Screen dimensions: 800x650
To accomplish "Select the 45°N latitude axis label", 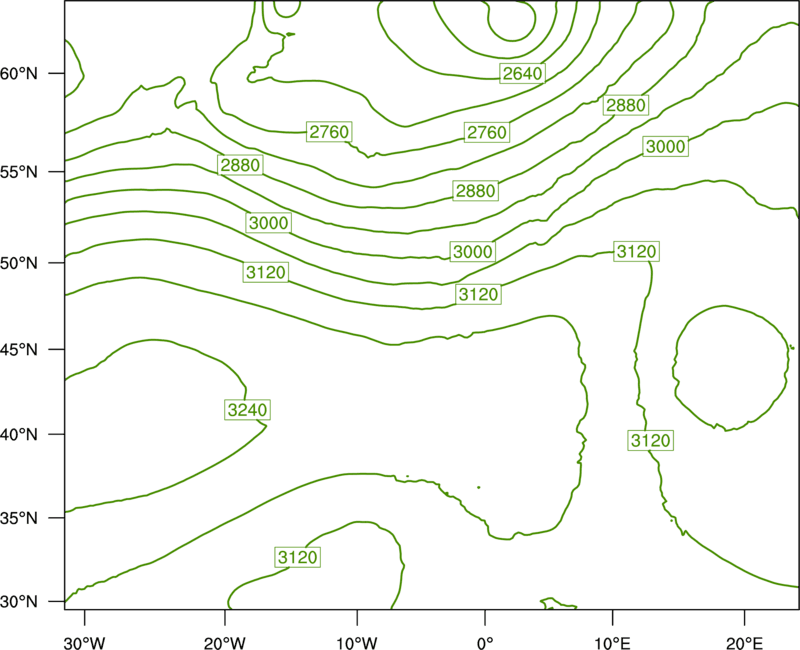I will pyautogui.click(x=19, y=350).
